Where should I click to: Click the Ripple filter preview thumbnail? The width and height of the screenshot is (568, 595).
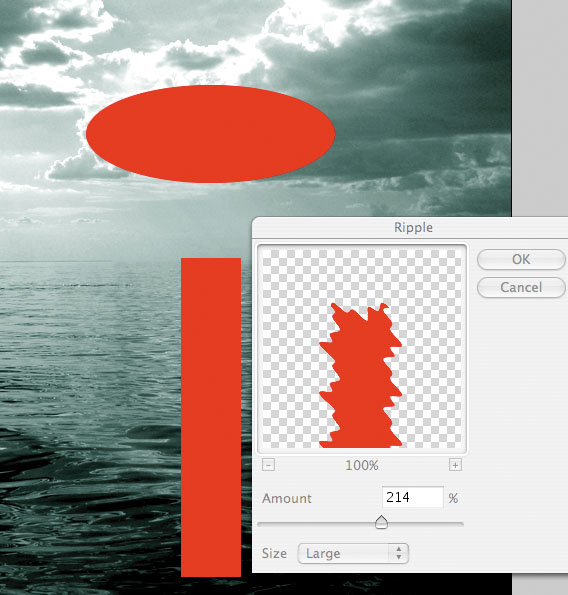(362, 349)
